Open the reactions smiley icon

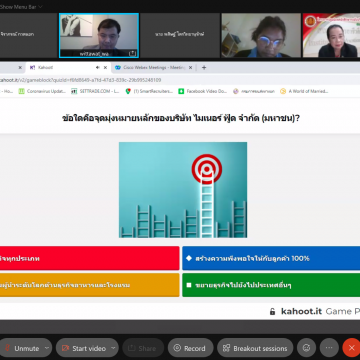point(306,348)
